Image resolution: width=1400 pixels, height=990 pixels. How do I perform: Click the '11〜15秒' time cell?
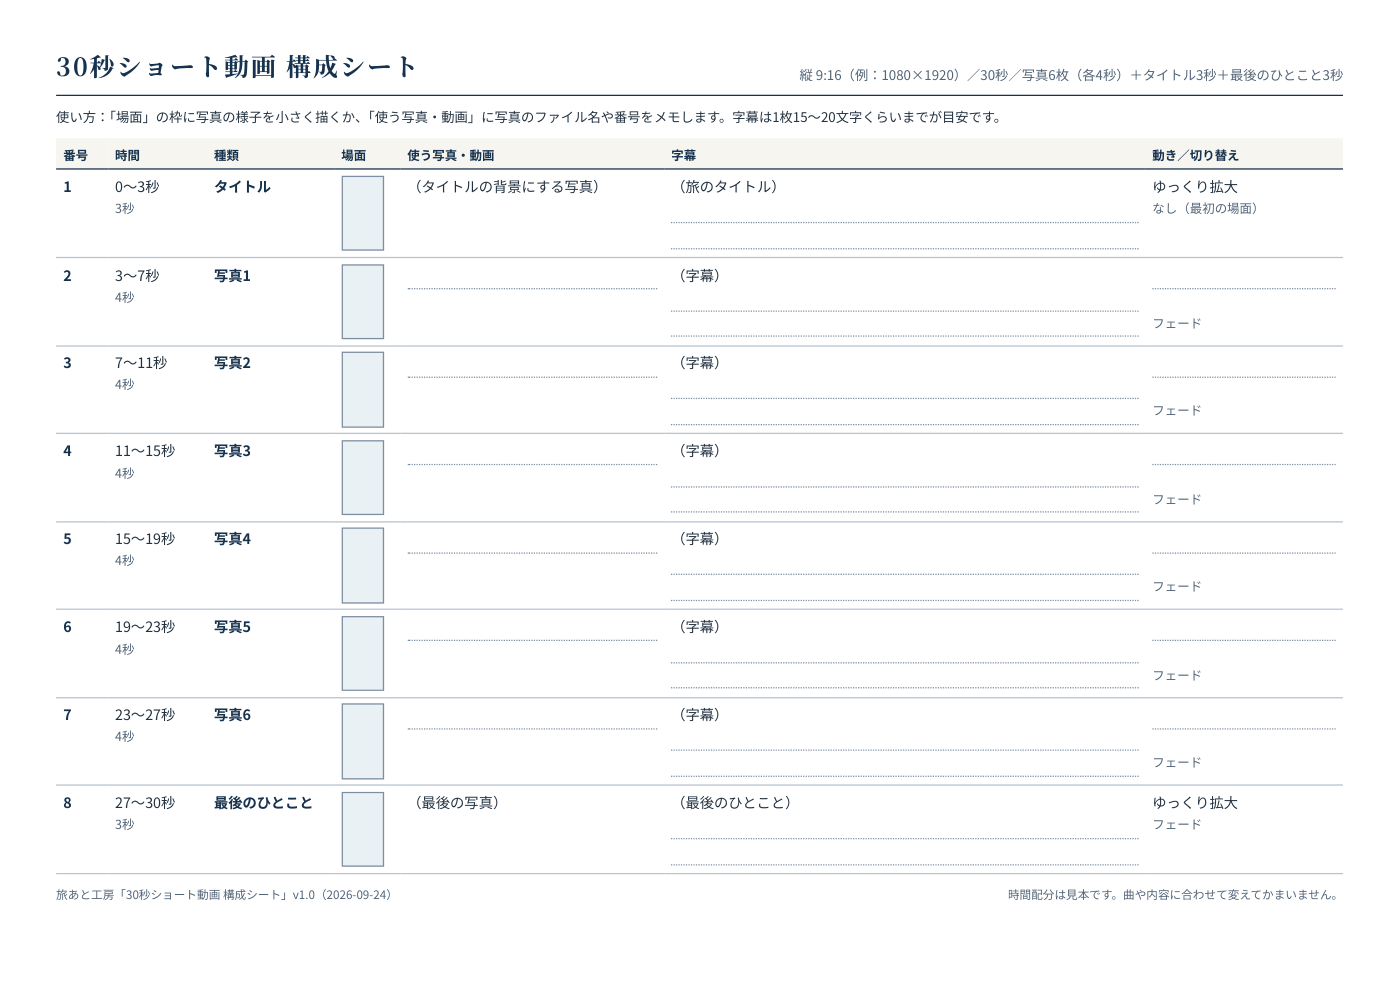pyautogui.click(x=145, y=451)
